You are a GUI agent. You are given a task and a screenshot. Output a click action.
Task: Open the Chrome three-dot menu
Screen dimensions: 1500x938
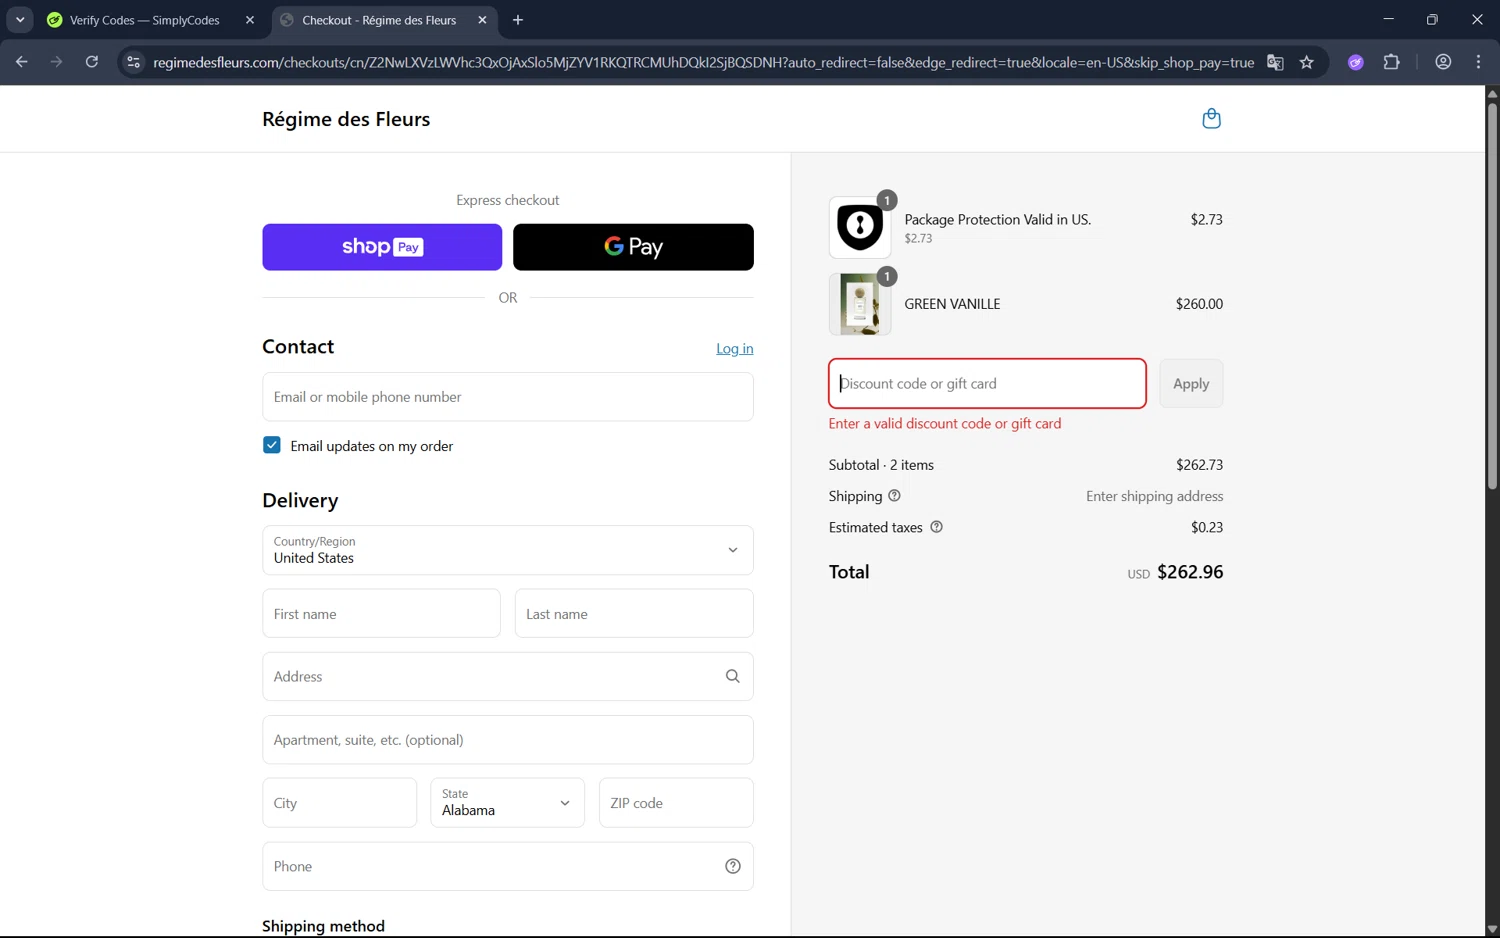pos(1478,62)
